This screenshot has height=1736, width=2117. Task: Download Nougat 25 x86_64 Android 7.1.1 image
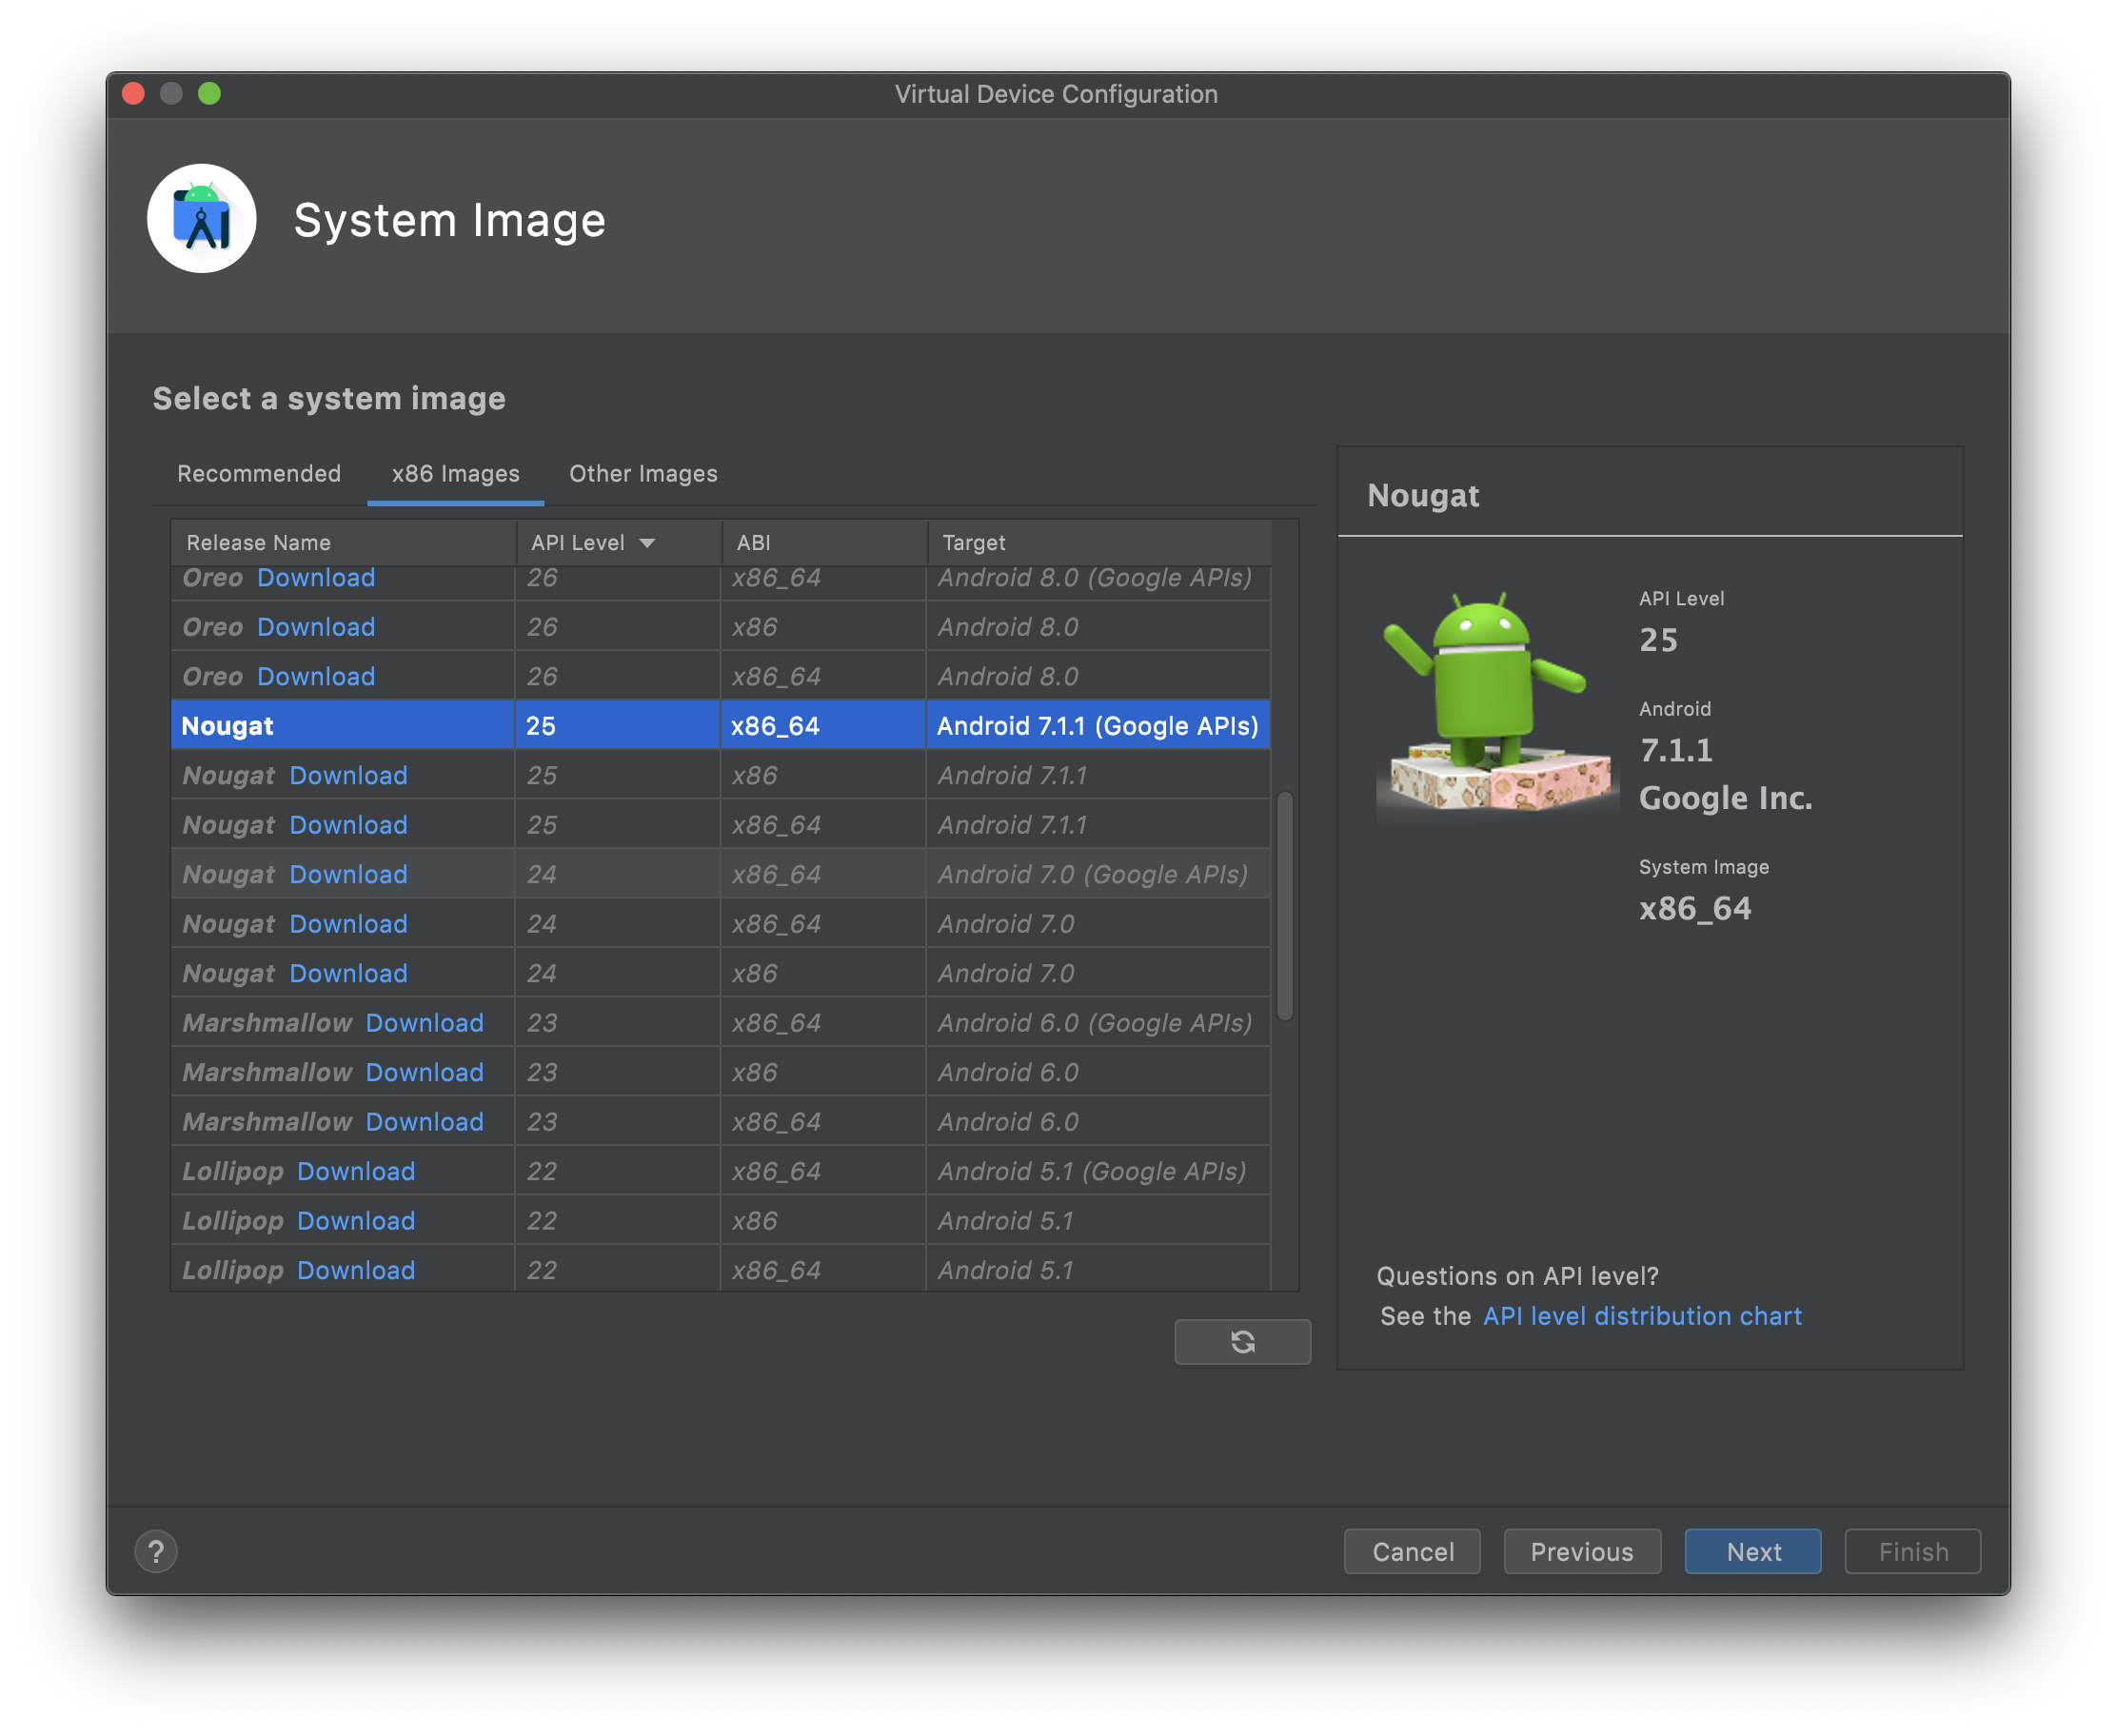tap(348, 825)
